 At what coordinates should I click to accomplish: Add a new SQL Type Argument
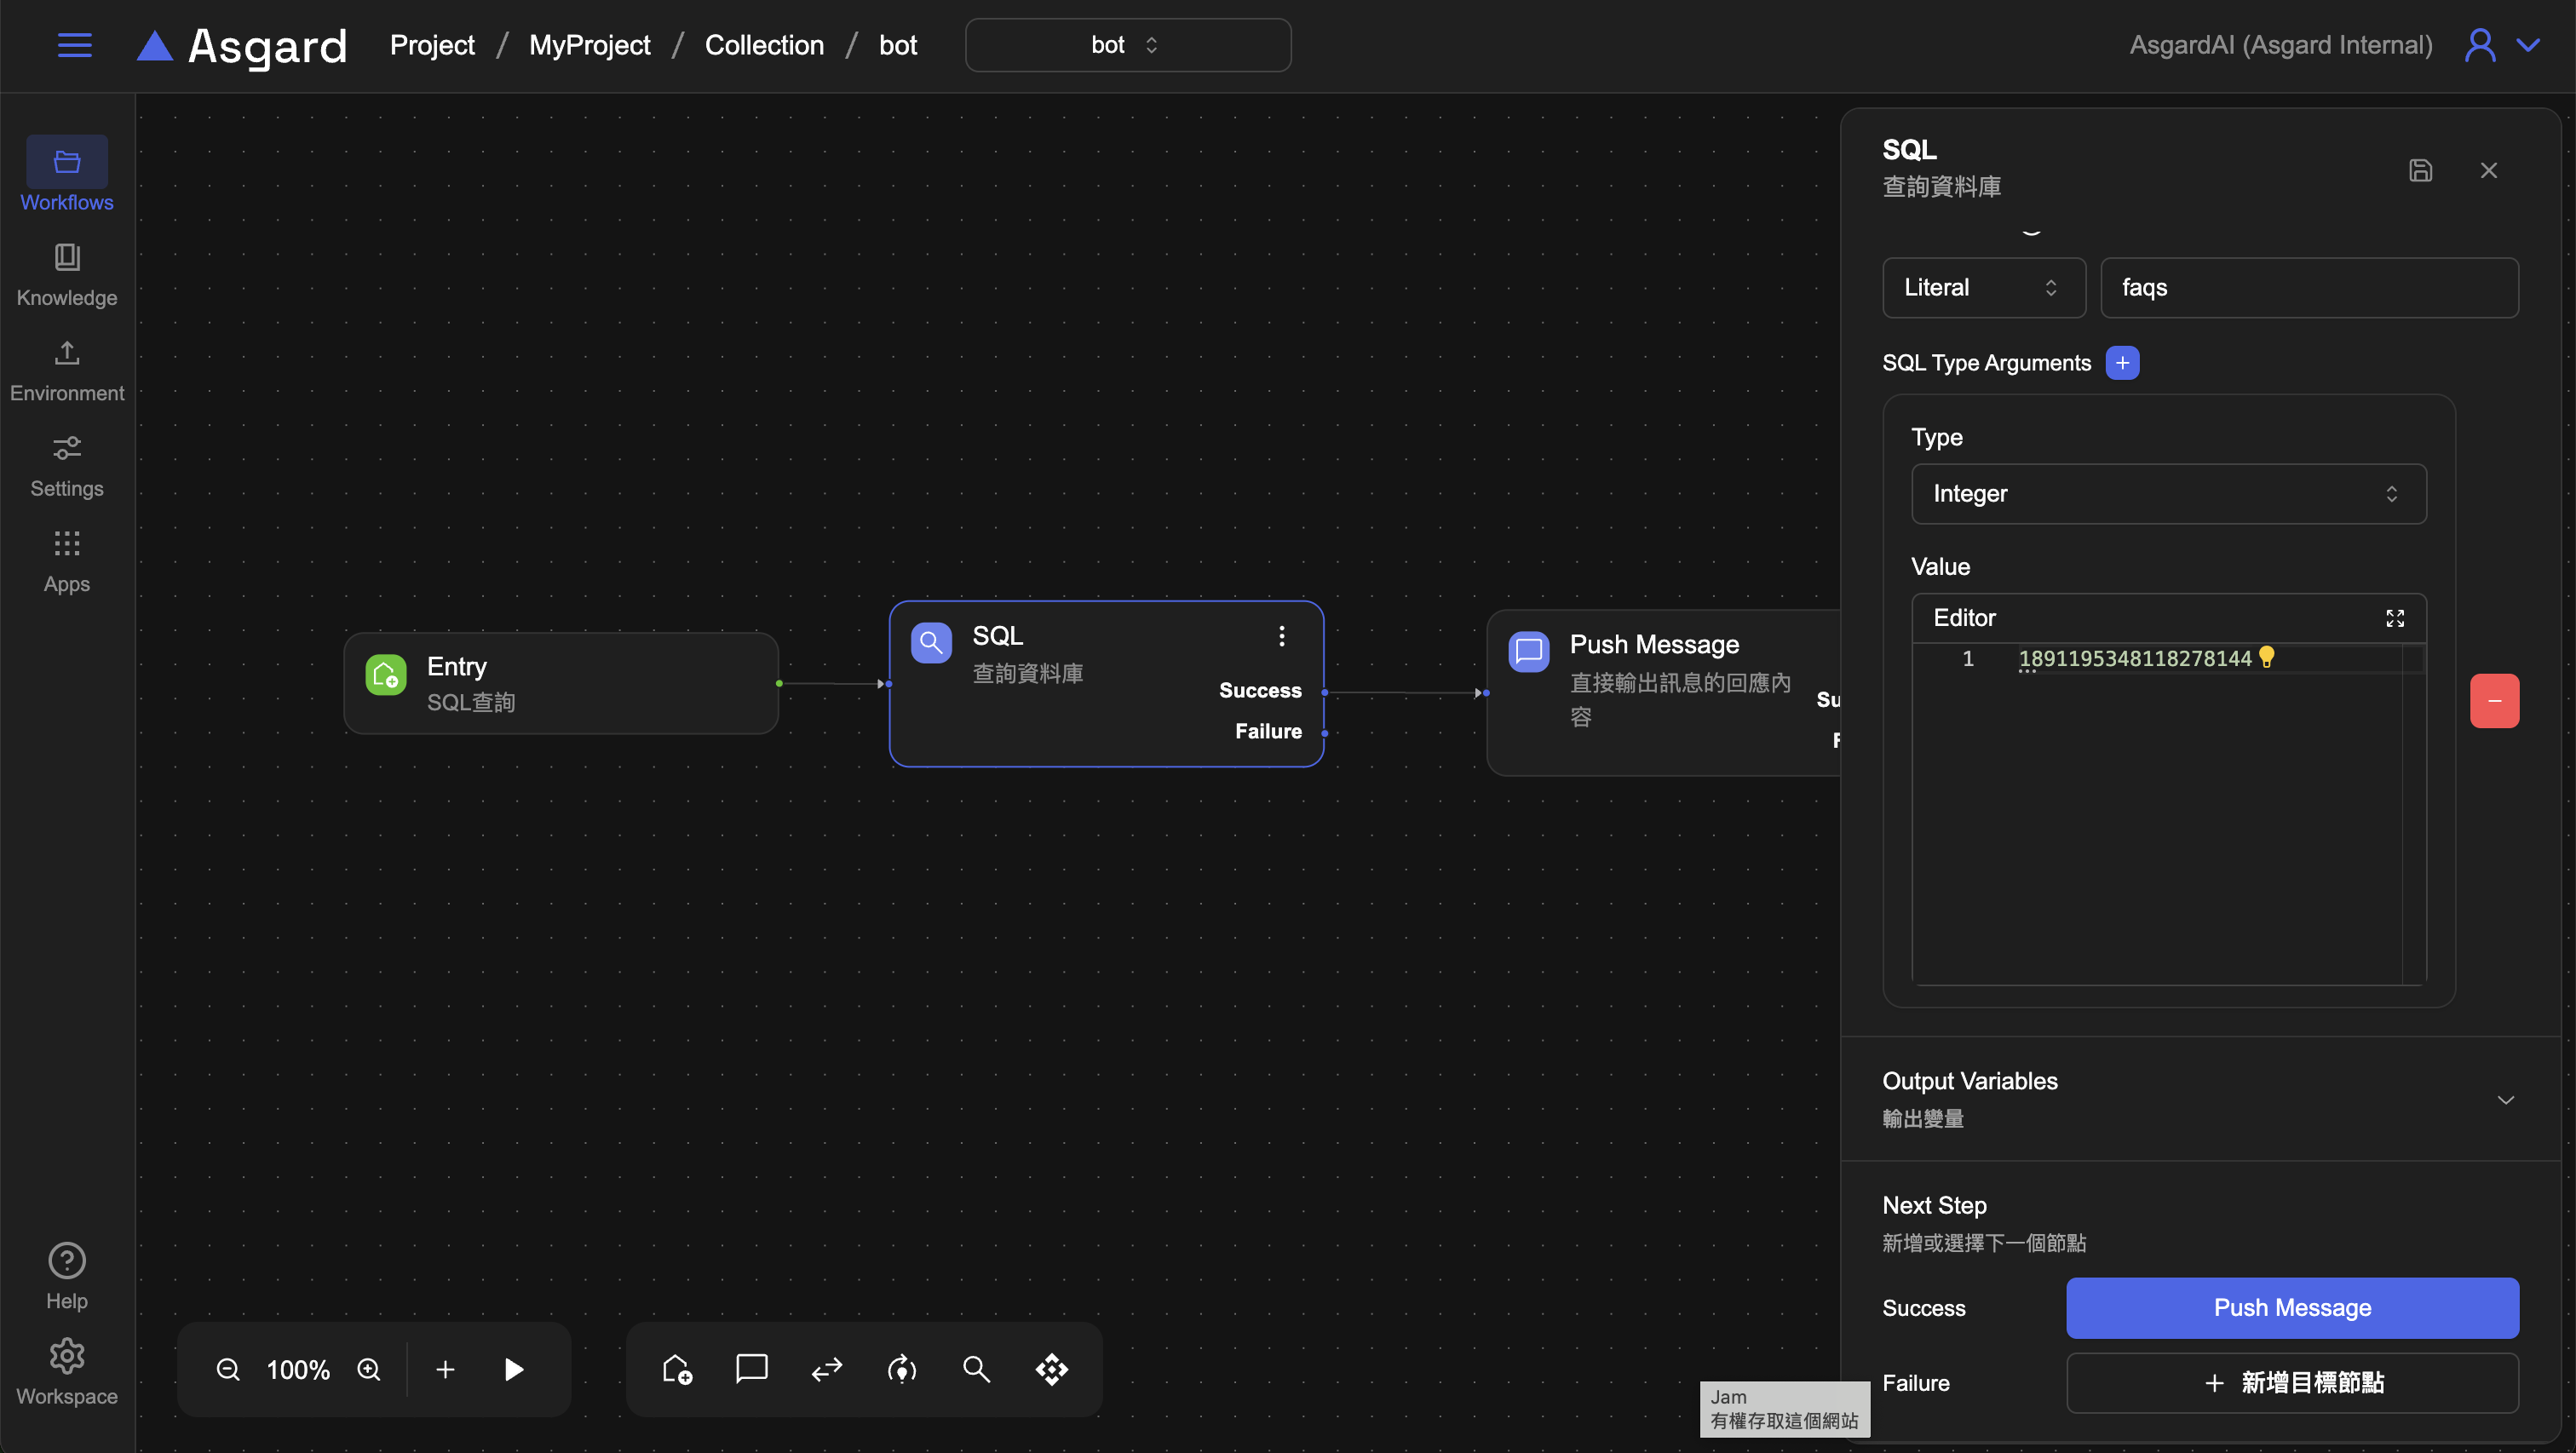point(2122,363)
